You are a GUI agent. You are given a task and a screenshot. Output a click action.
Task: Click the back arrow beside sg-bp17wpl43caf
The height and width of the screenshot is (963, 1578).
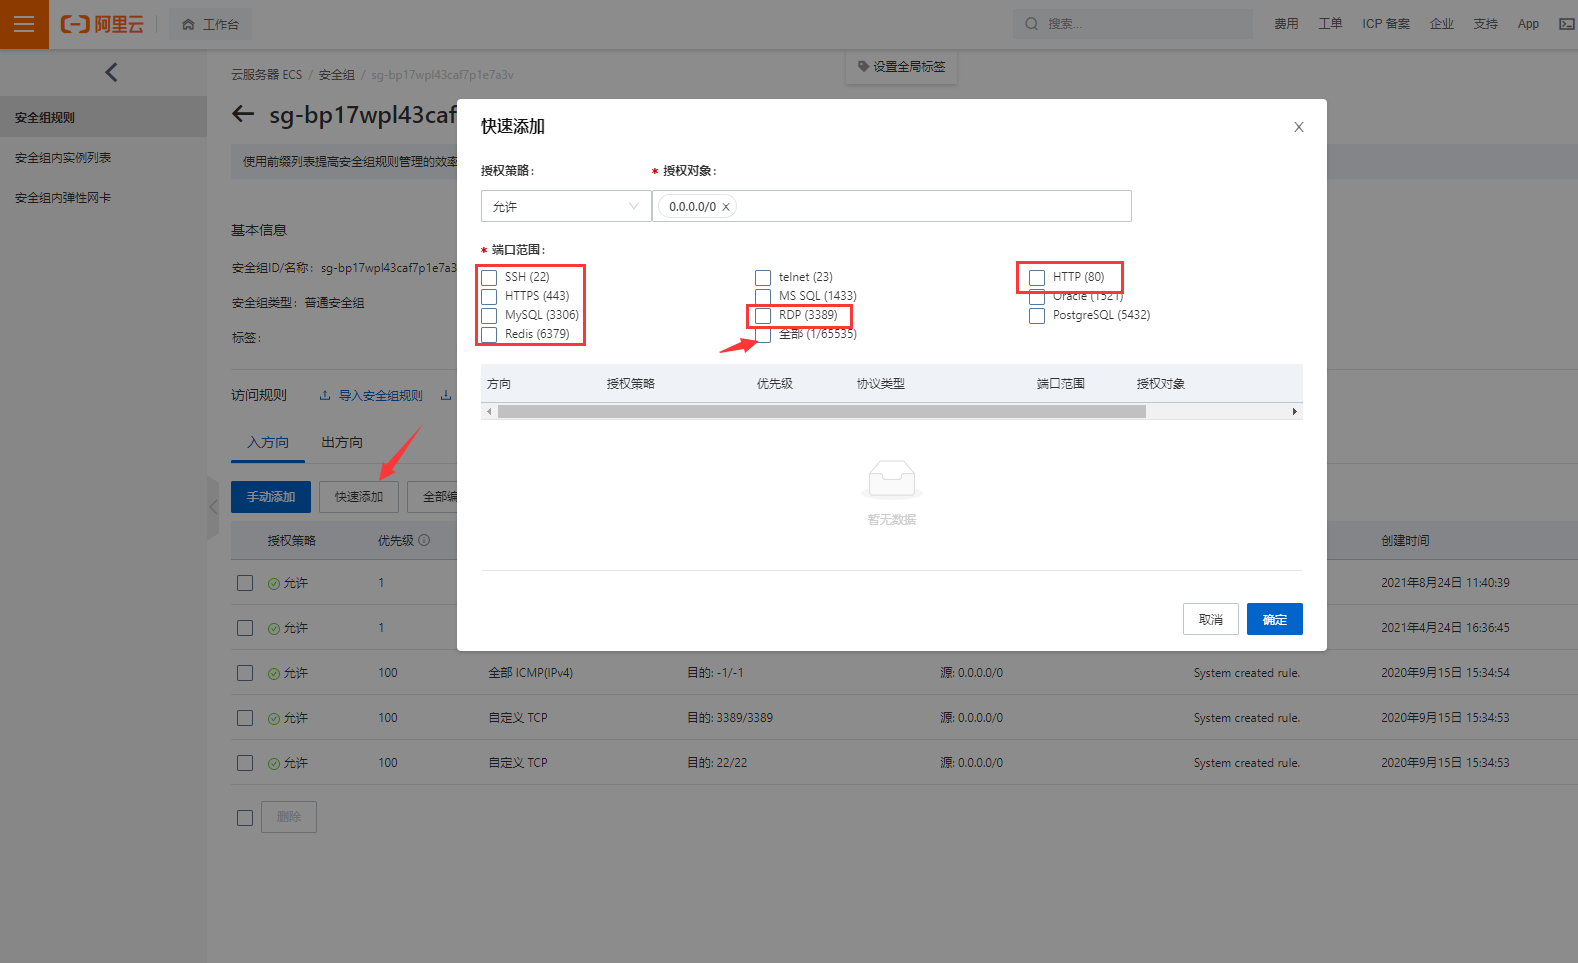tap(243, 115)
